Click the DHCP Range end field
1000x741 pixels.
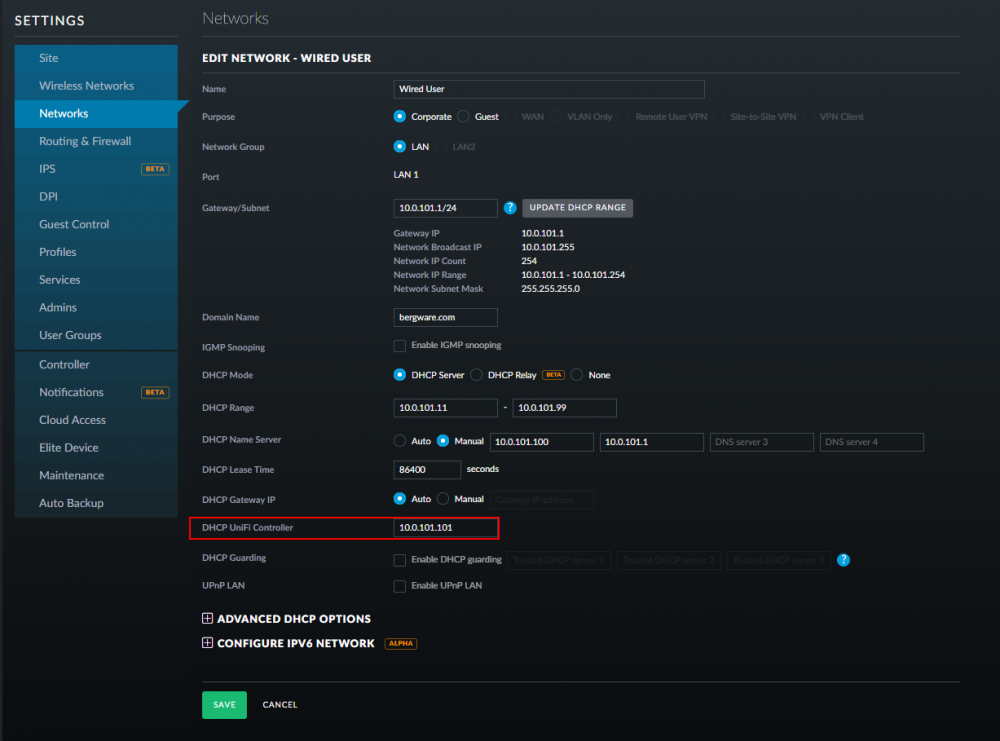pos(564,407)
